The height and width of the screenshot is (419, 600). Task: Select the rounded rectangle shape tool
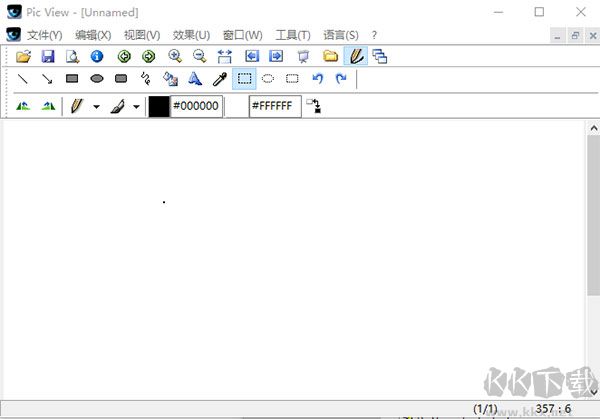pos(121,79)
